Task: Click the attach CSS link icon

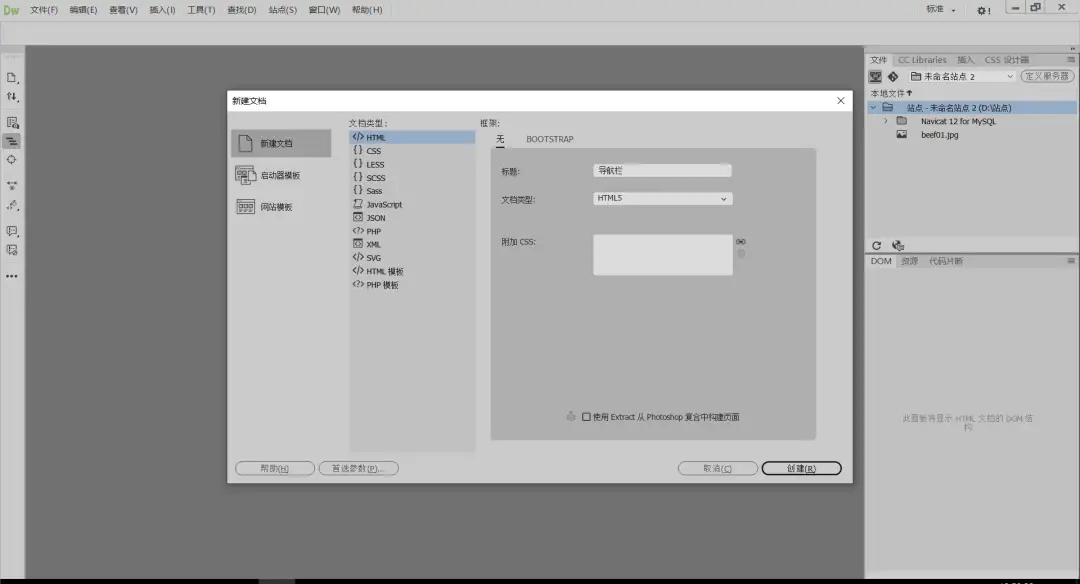Action: coord(741,242)
